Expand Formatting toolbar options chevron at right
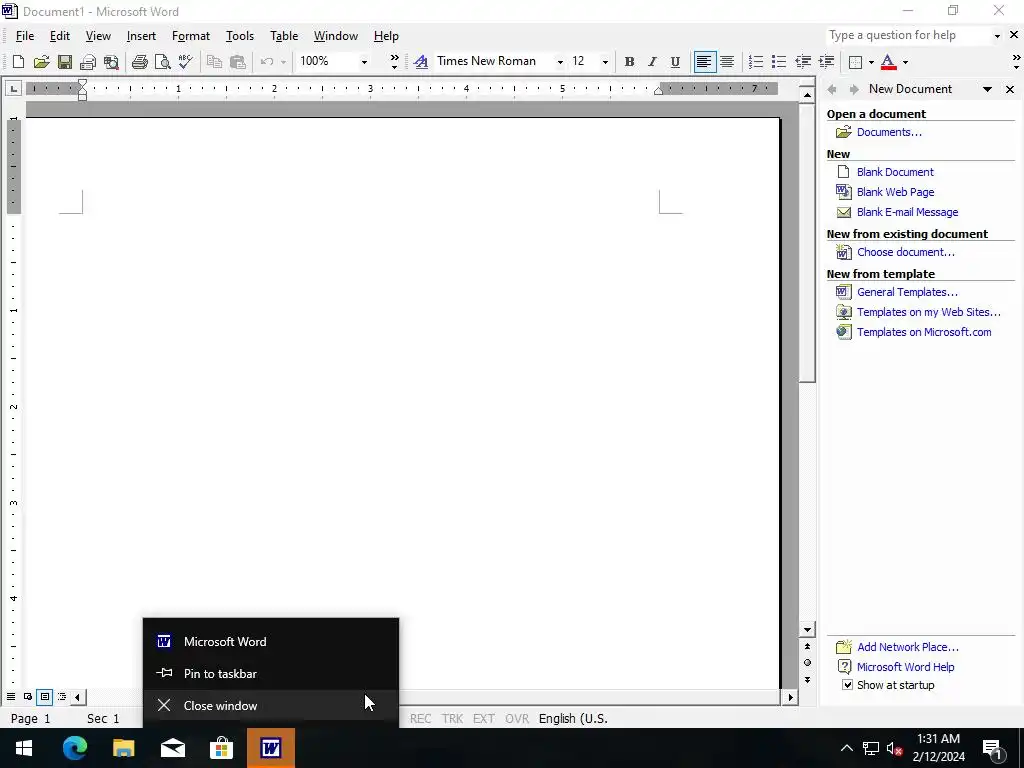1024x768 pixels. [x=1016, y=62]
